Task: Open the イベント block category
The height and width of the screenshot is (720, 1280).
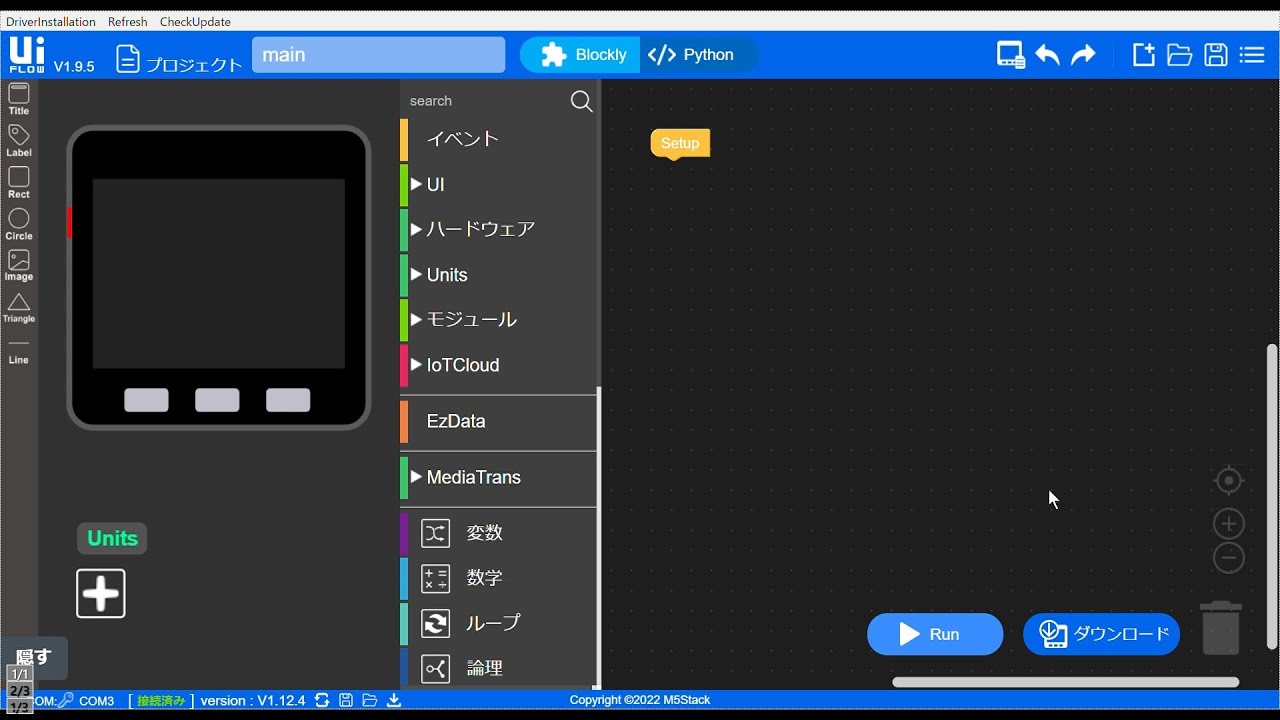Action: tap(499, 139)
